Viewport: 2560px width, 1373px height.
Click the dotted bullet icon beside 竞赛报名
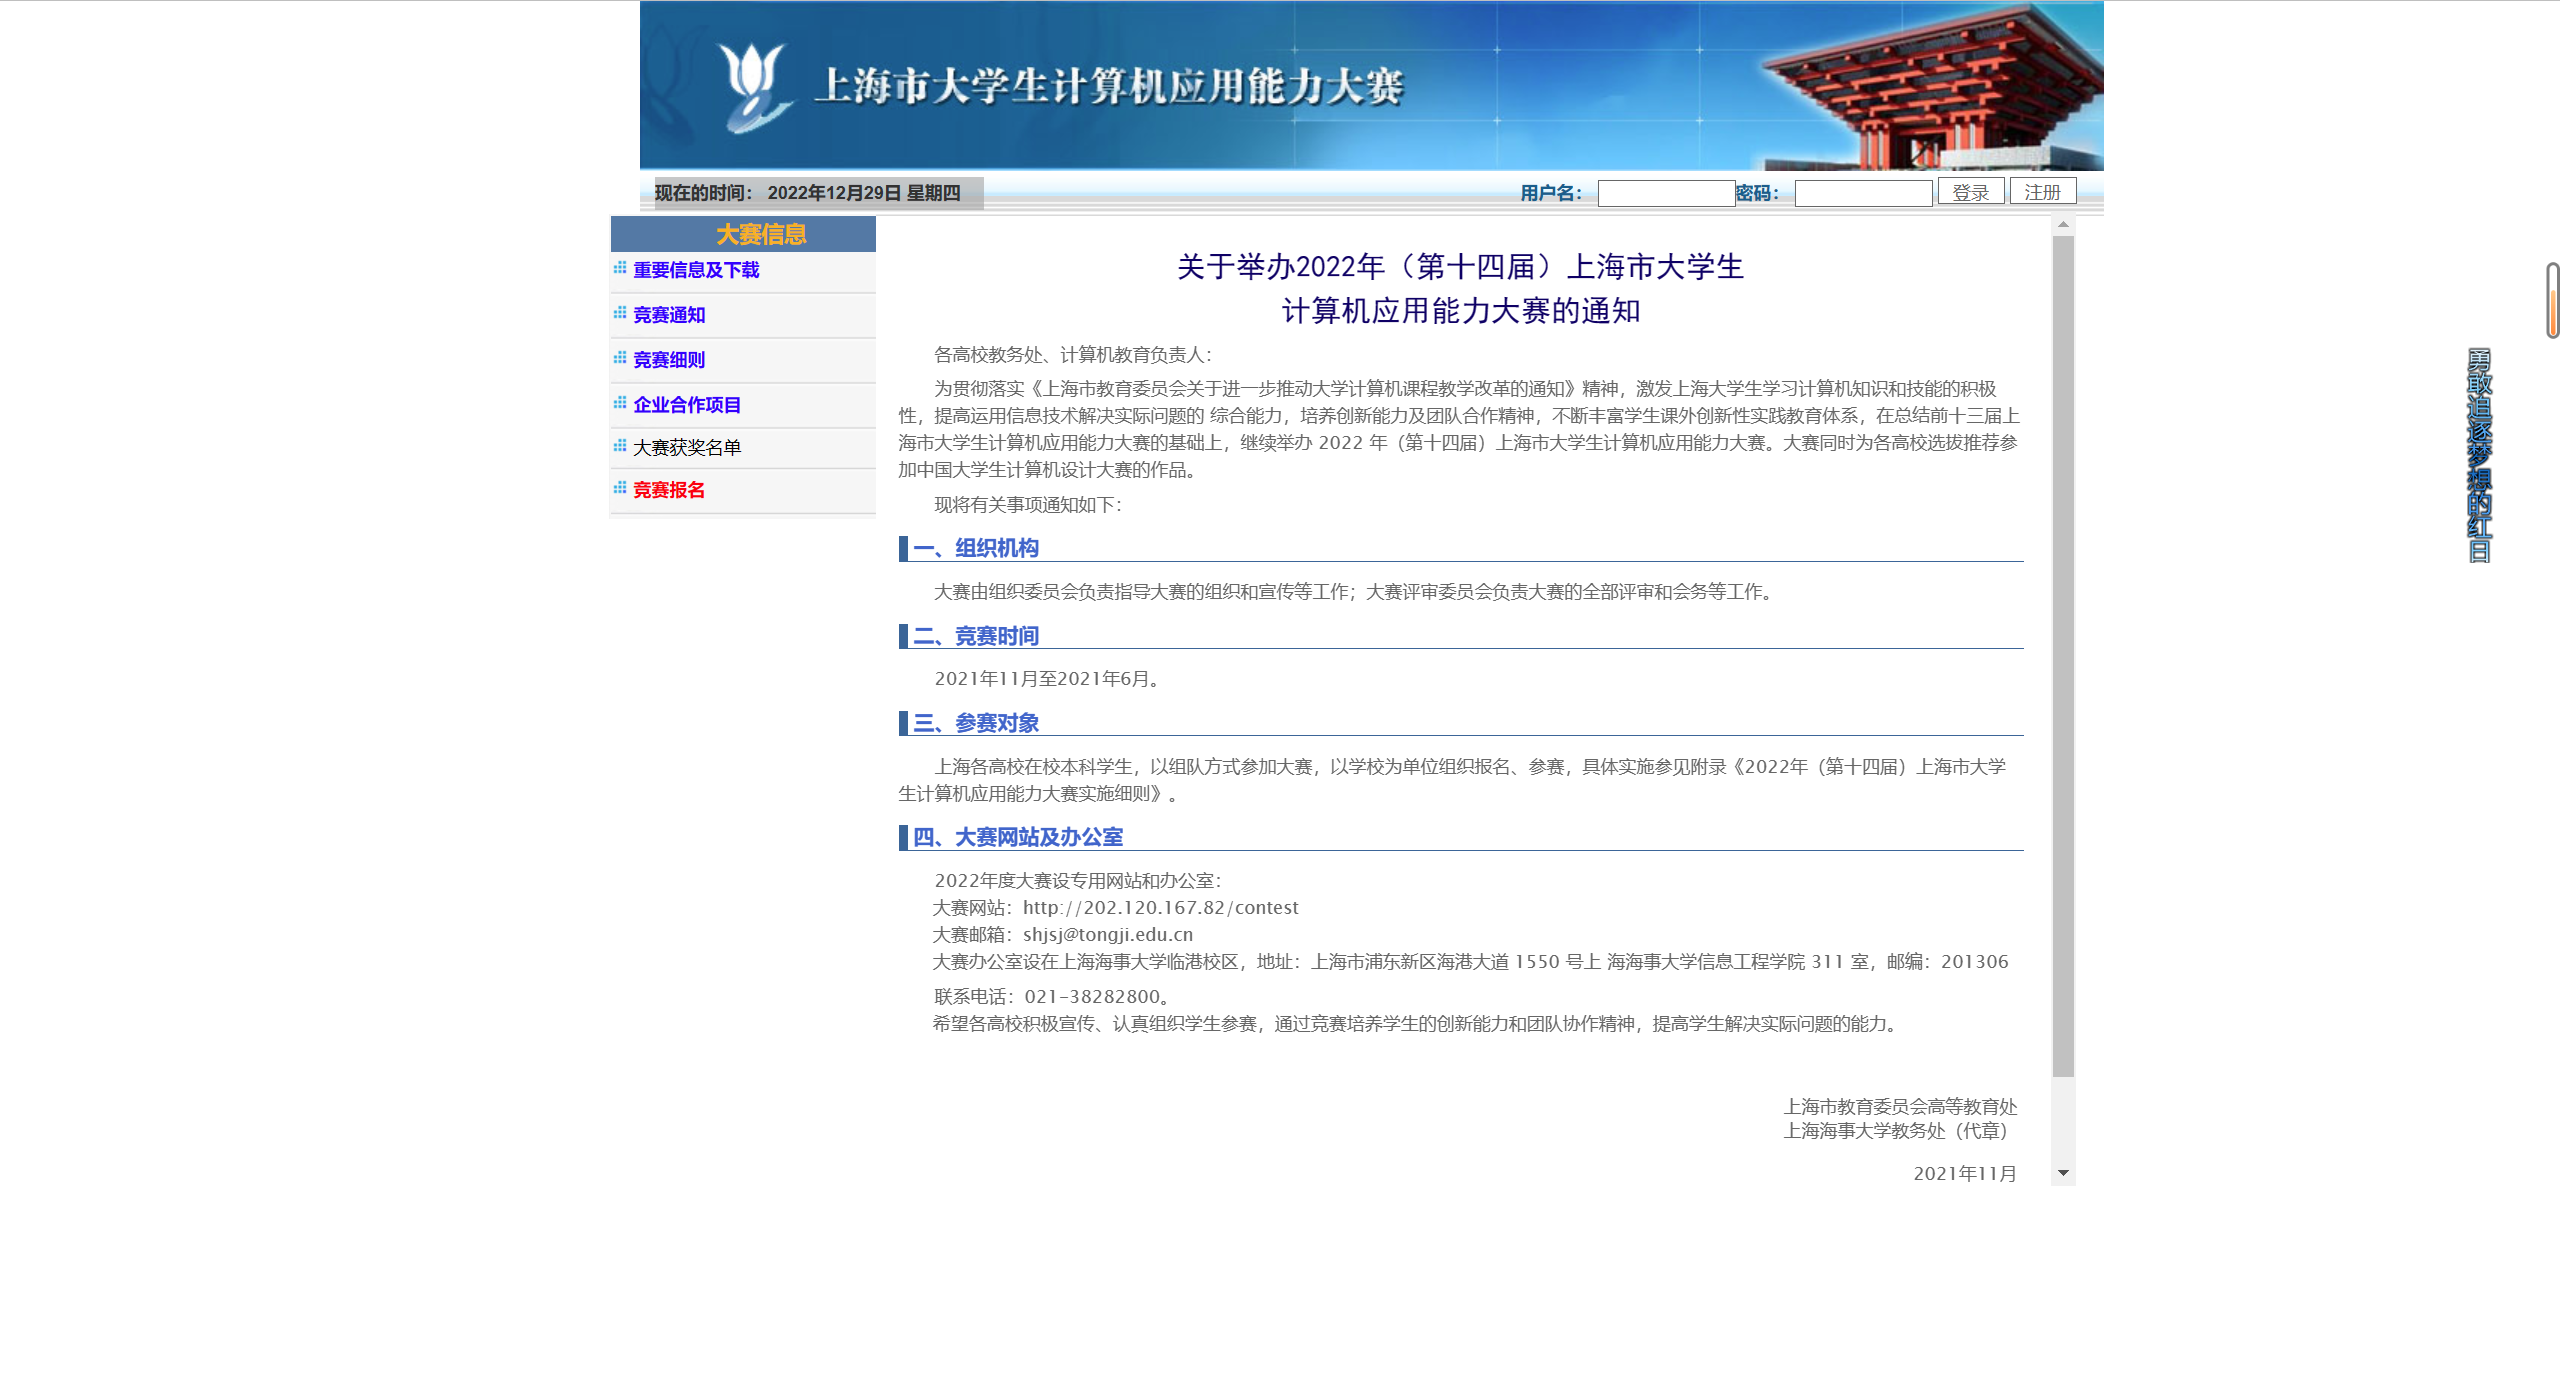point(620,488)
